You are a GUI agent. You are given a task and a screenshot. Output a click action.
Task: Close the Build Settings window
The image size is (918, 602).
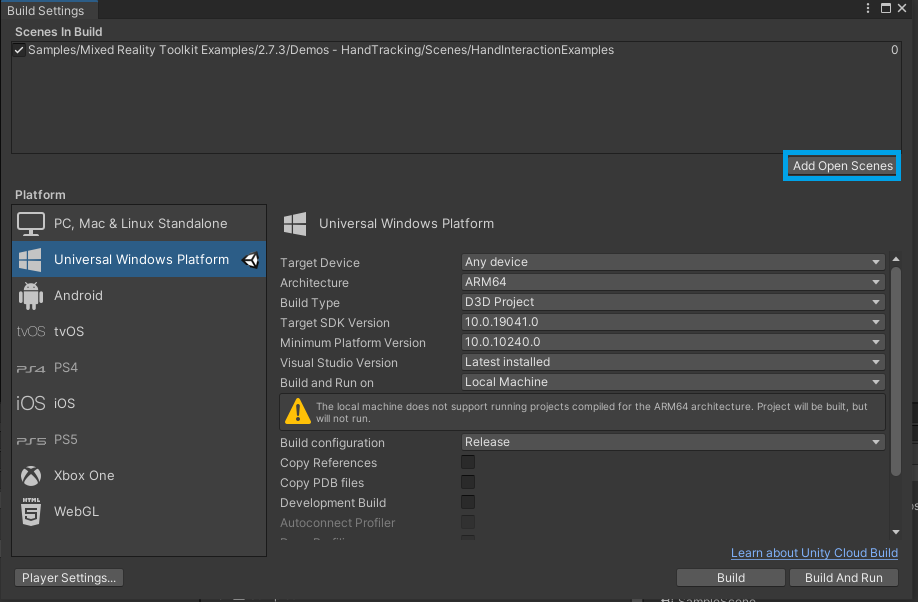pos(902,8)
